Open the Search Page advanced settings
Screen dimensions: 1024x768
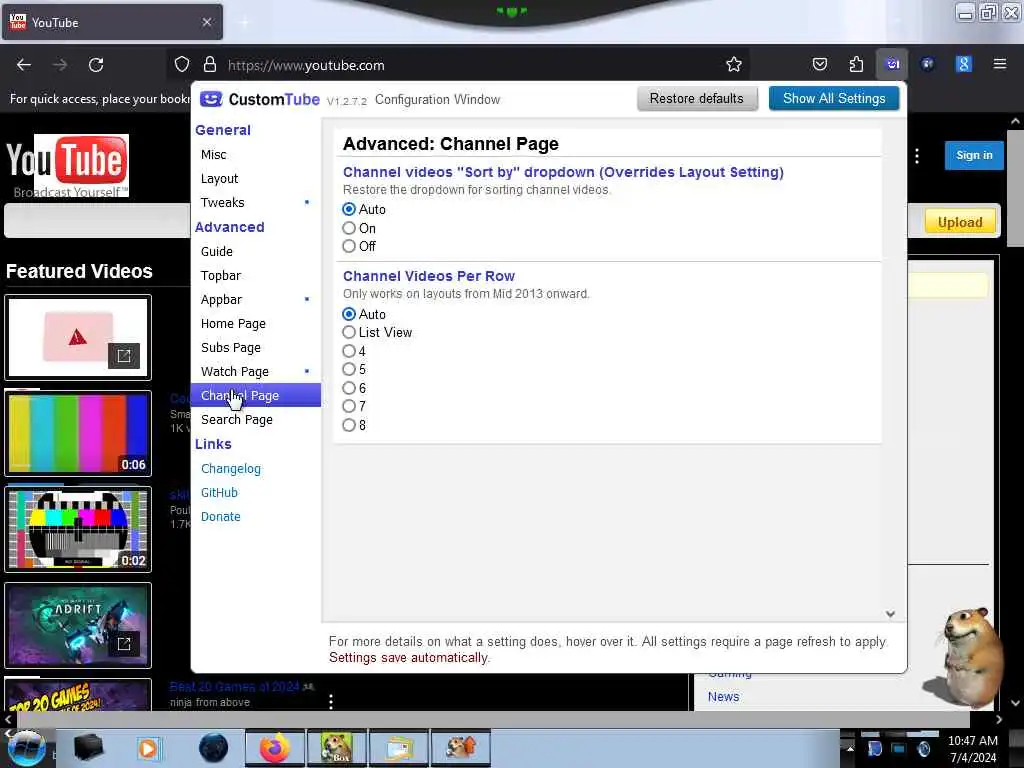point(256,420)
